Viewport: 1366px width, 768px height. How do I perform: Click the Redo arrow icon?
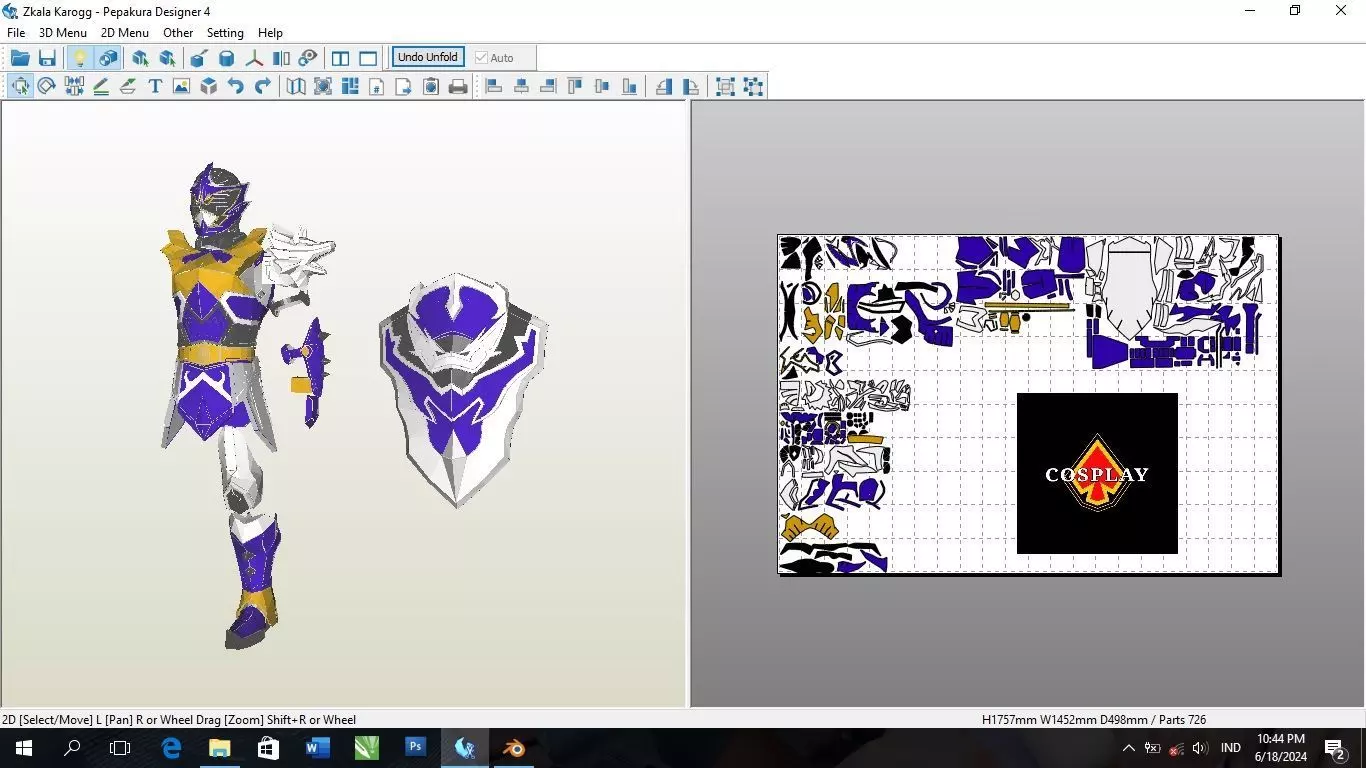(x=262, y=86)
